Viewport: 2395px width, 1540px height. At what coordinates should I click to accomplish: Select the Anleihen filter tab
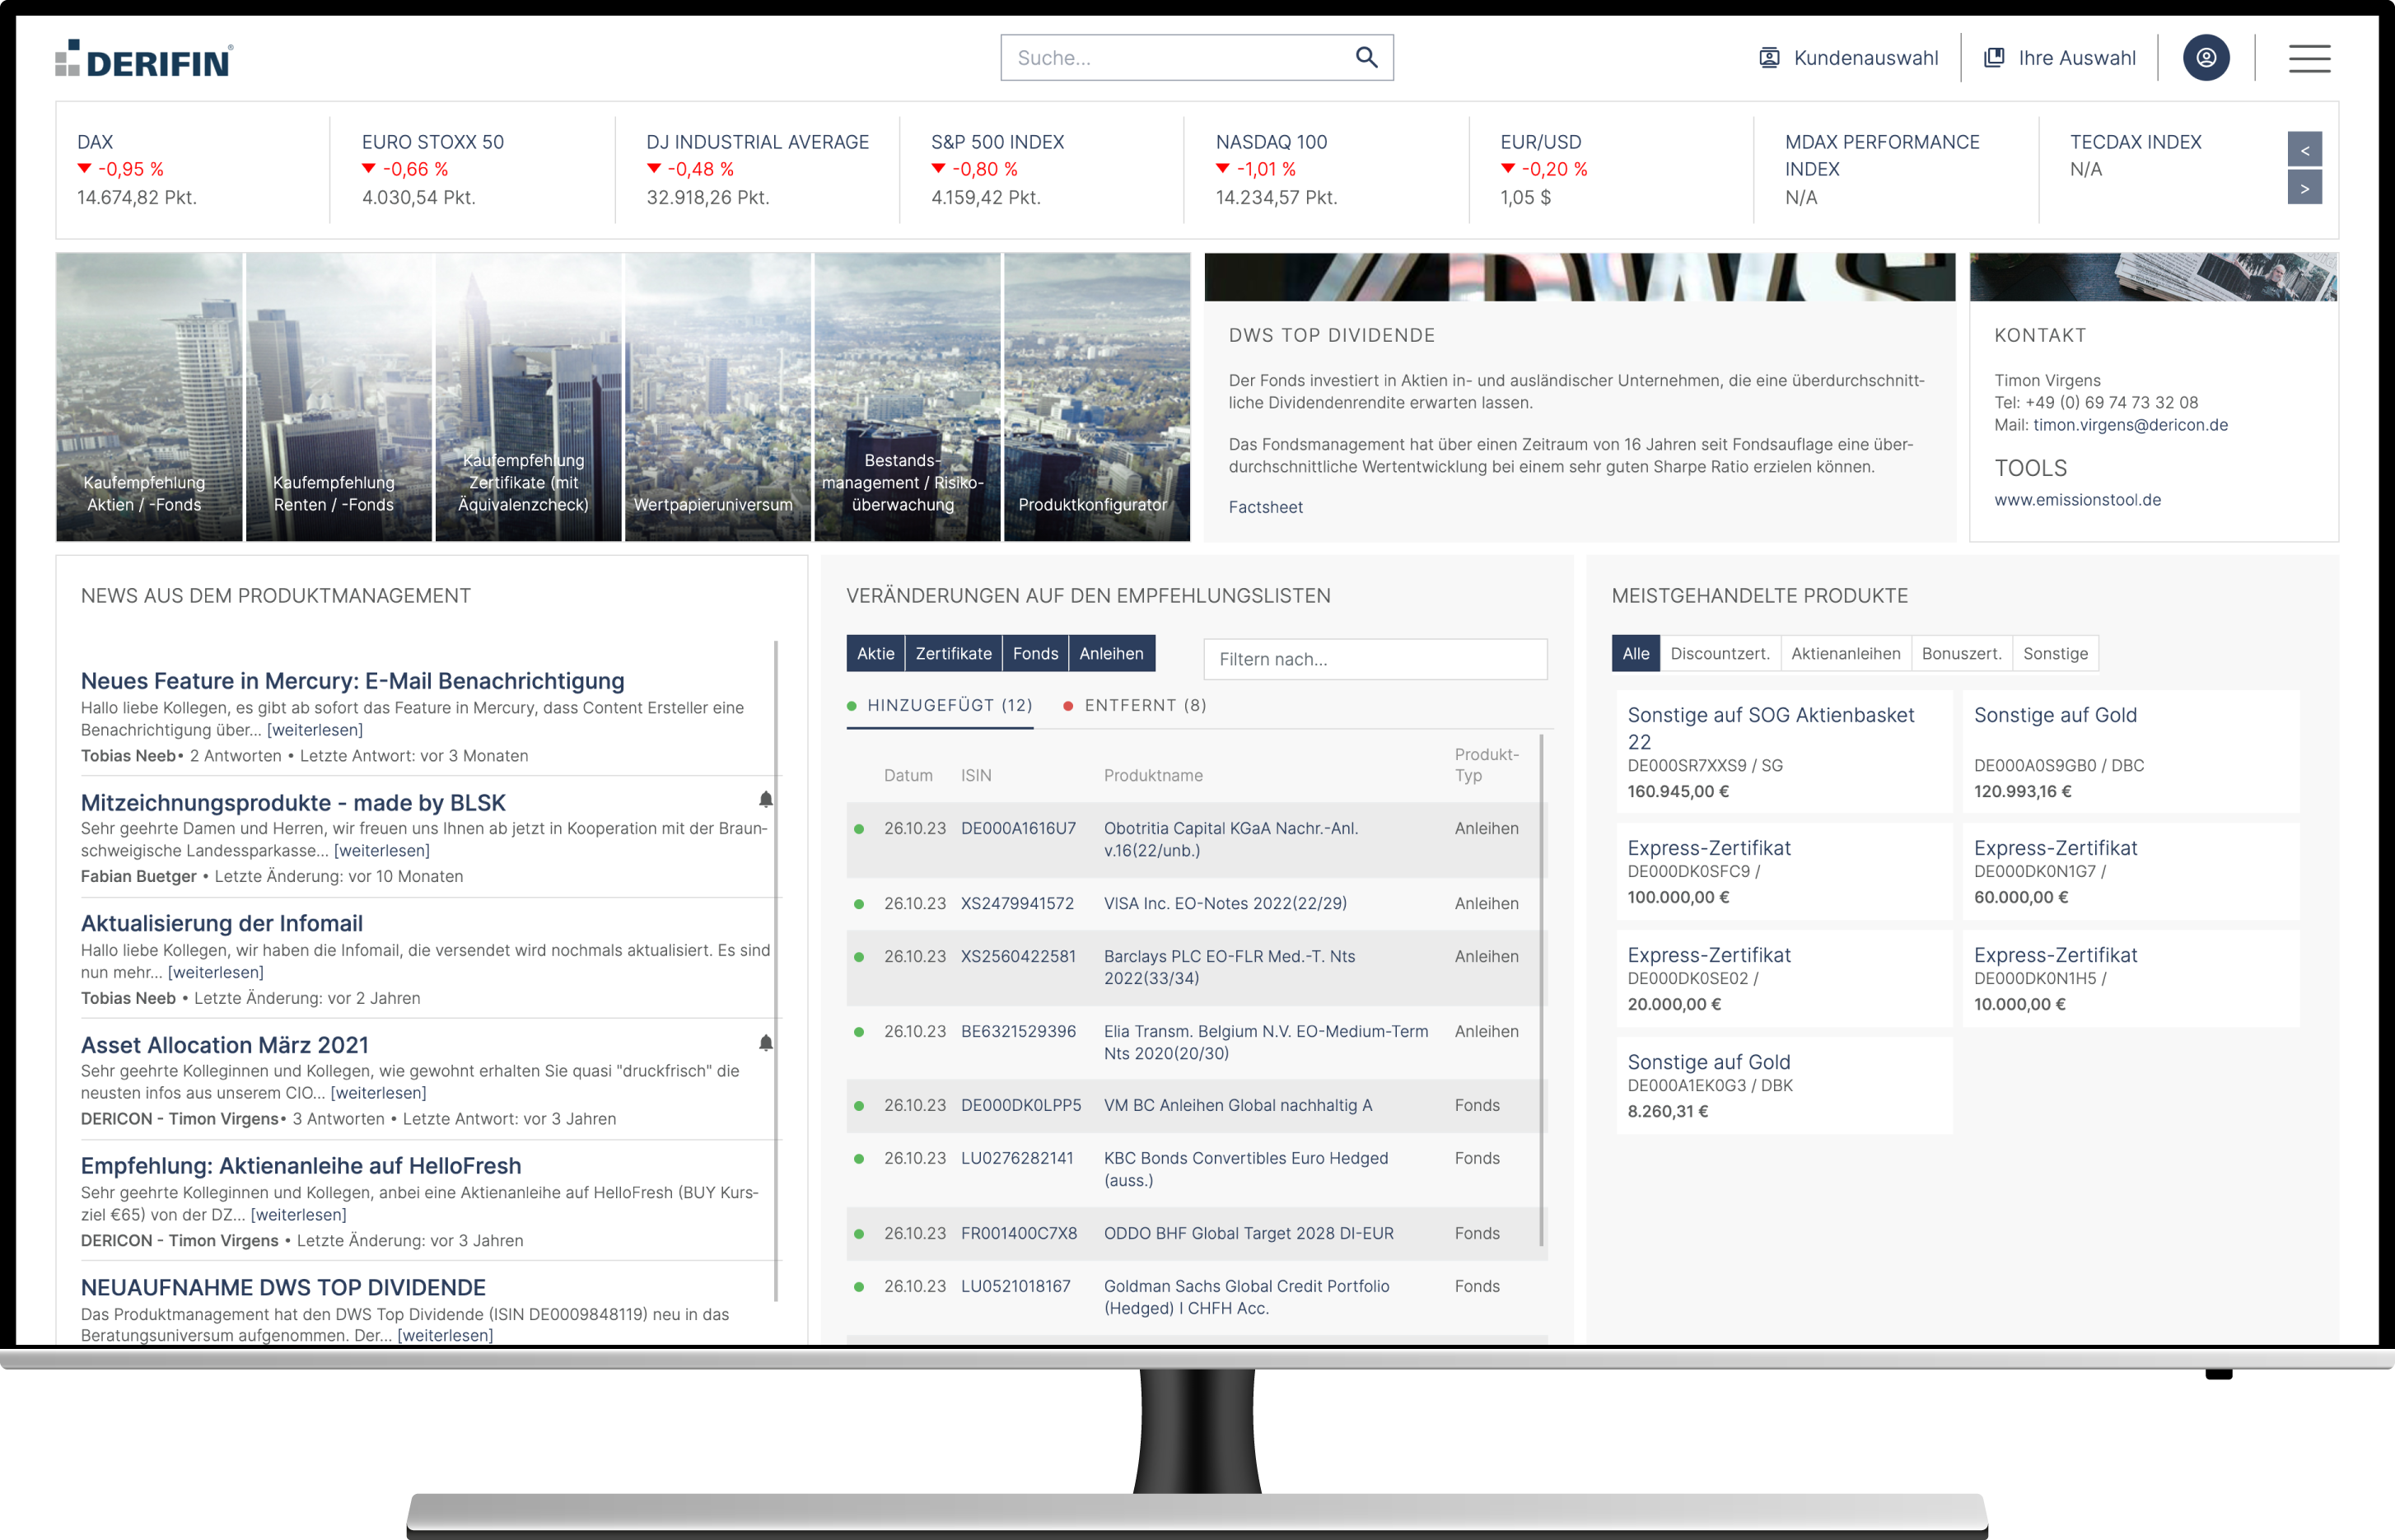pos(1111,653)
